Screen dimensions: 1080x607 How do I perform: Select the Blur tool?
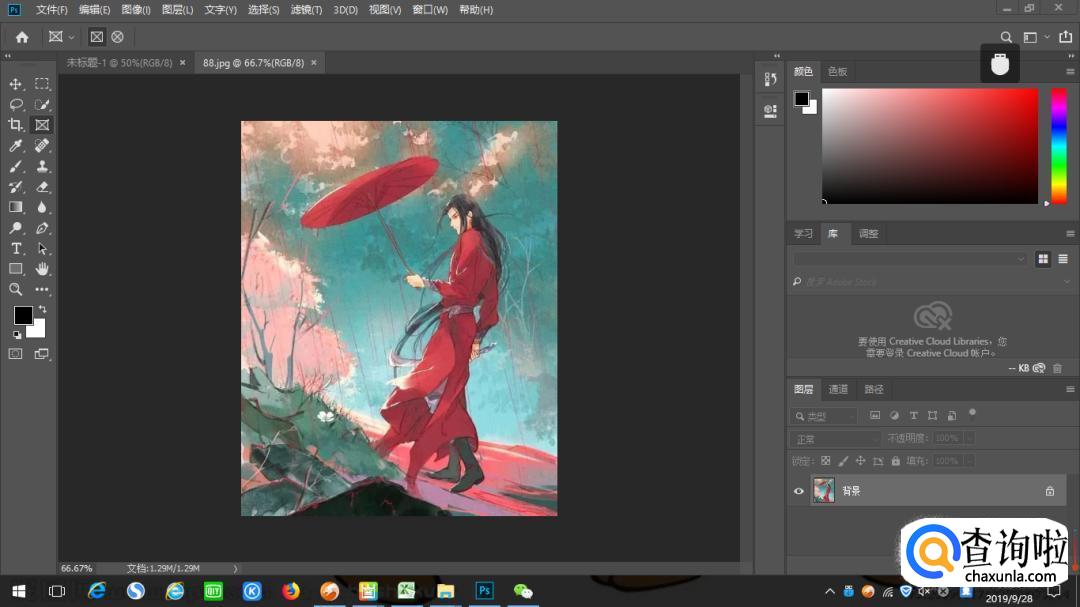(x=42, y=207)
